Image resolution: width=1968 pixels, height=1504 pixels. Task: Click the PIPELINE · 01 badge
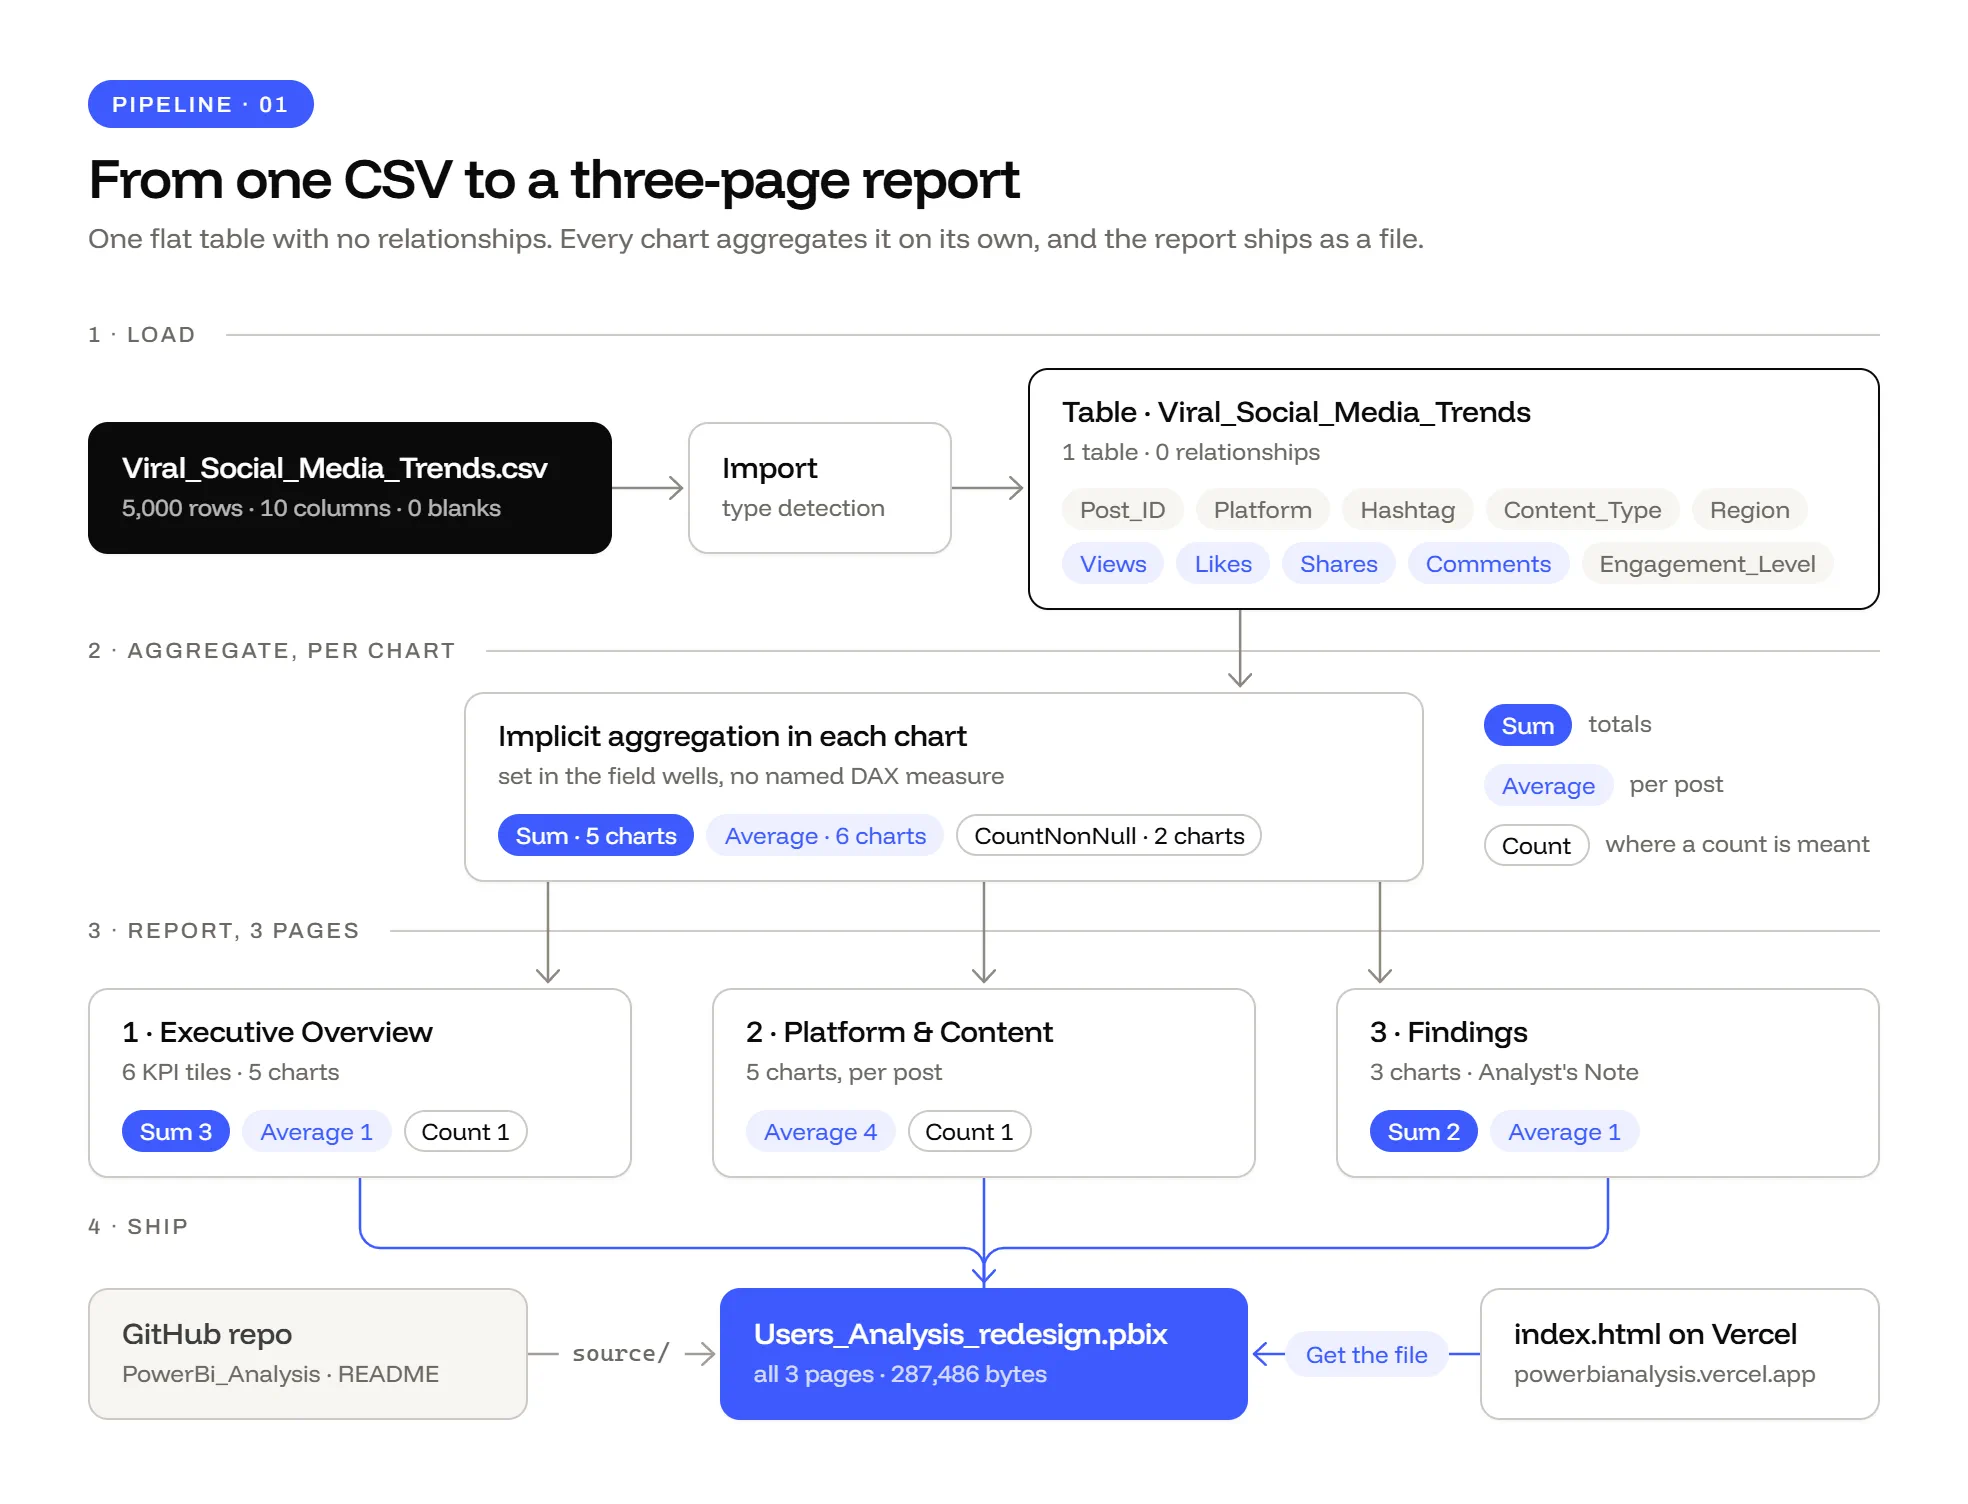coord(201,104)
